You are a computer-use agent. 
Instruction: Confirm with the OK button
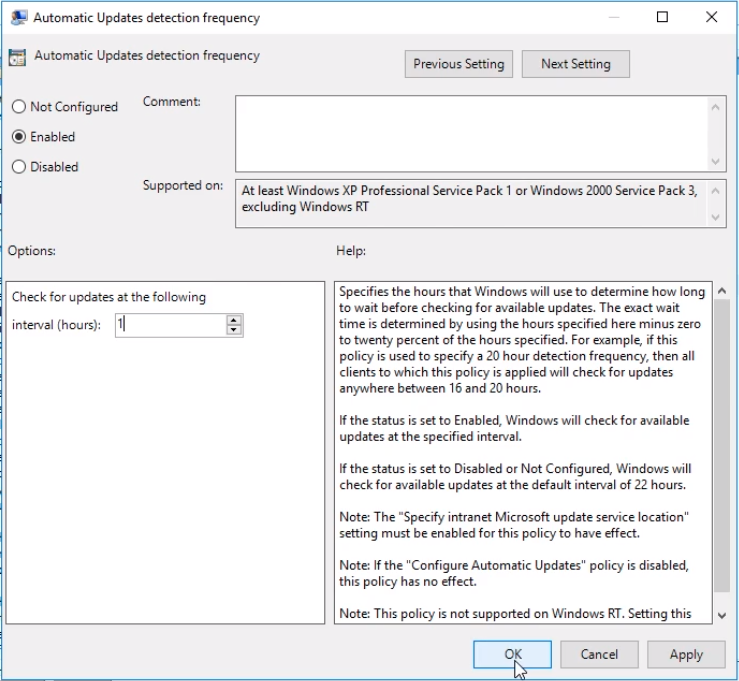tap(512, 654)
